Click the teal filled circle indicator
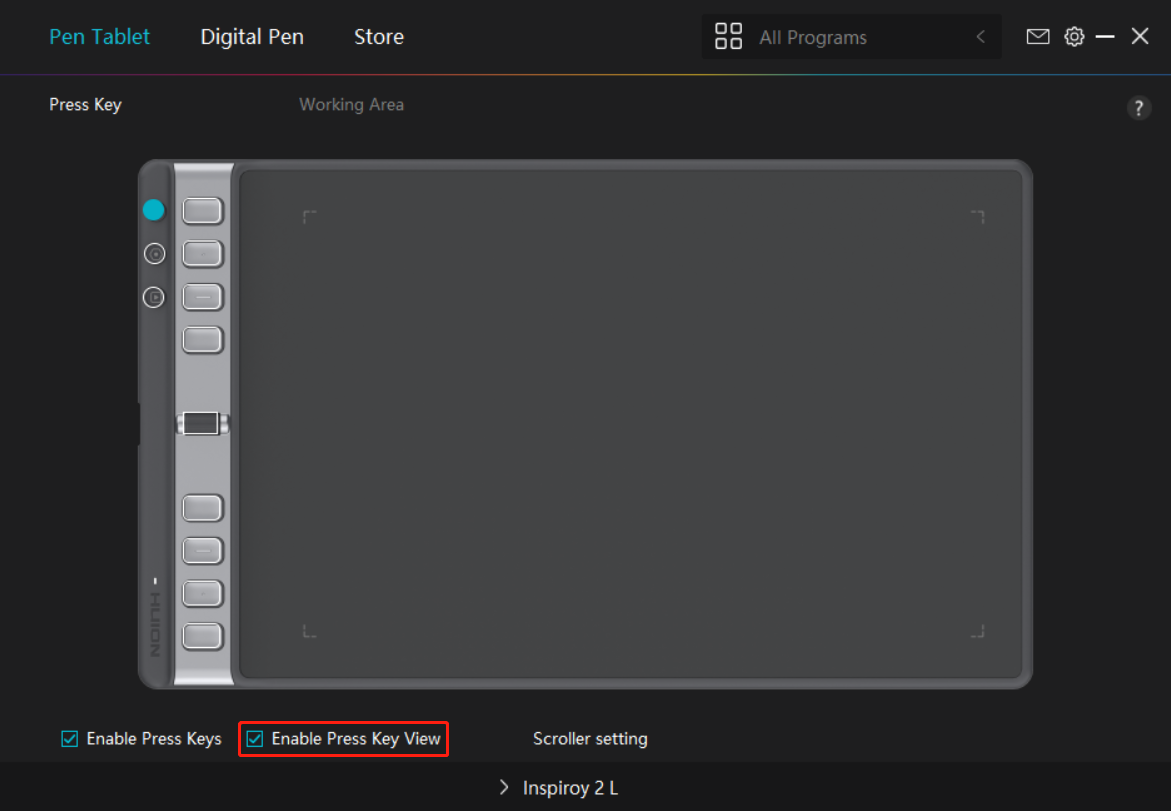1171x811 pixels. [153, 210]
